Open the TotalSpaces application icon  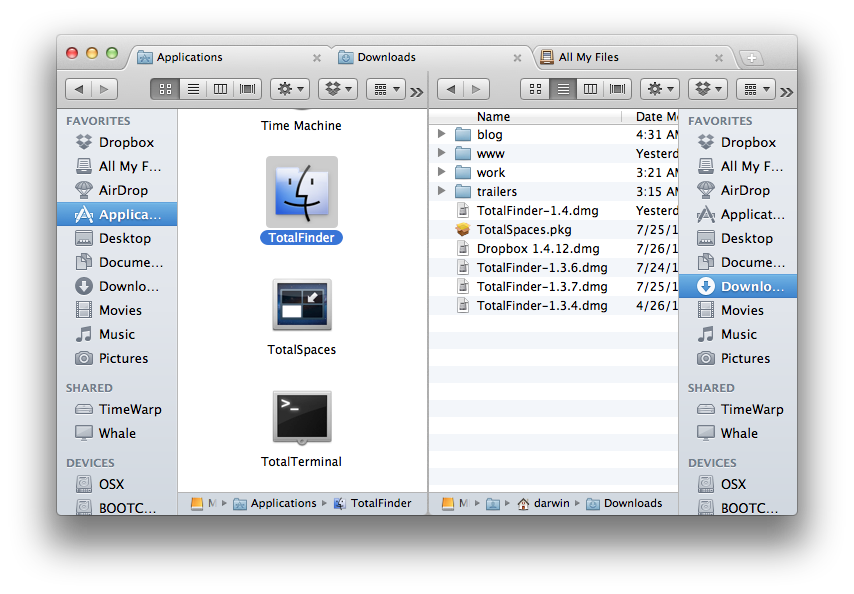click(302, 305)
